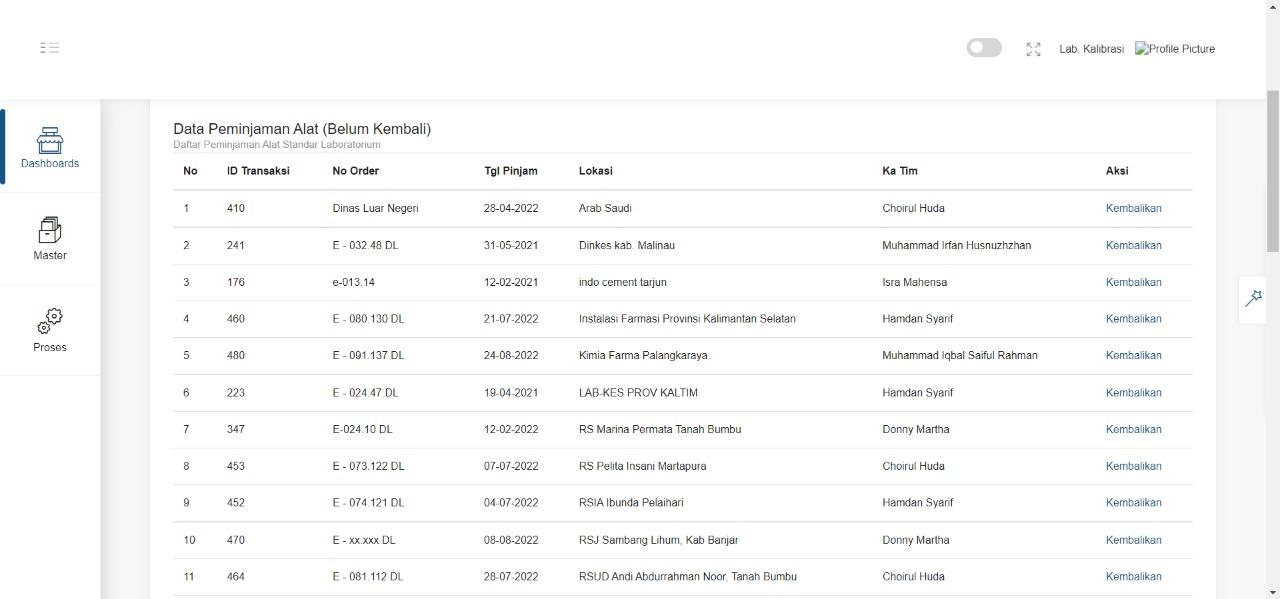1280x599 pixels.
Task: Open the Profile Picture menu
Action: (x=1175, y=49)
